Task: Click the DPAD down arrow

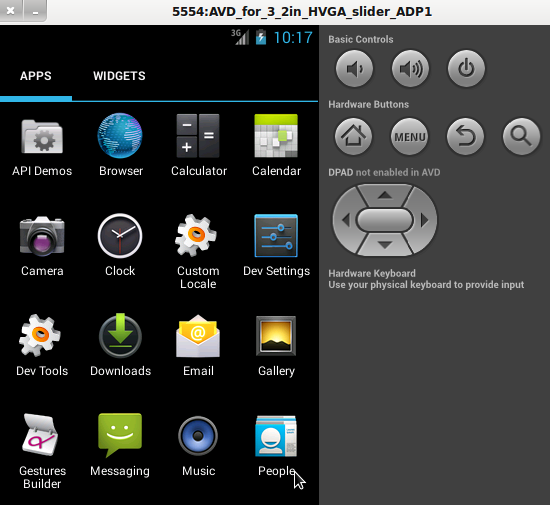Action: tap(385, 245)
